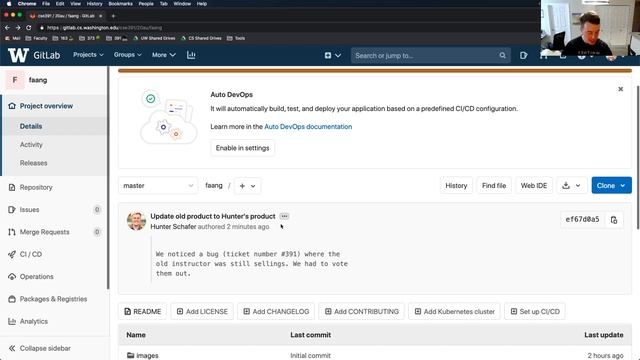The image size is (640, 360).
Task: Open the Projects dropdown menu
Action: tap(88, 55)
